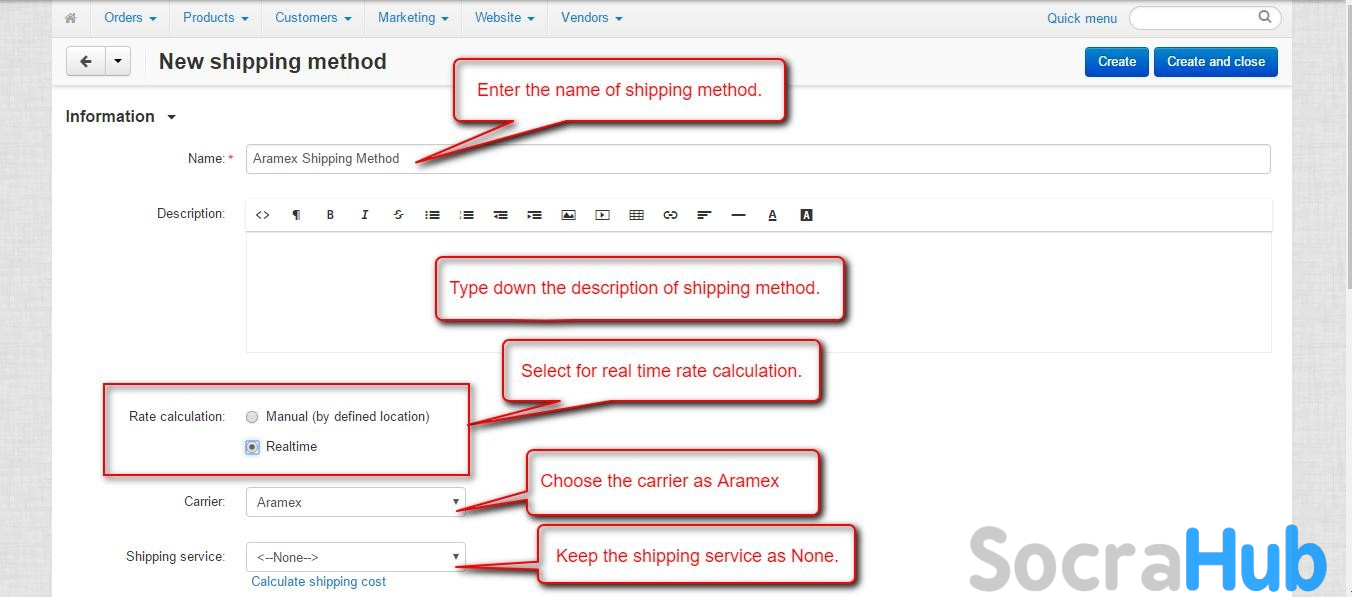This screenshot has height=597, width=1352.
Task: Insert an image into the description
Action: [x=568, y=215]
